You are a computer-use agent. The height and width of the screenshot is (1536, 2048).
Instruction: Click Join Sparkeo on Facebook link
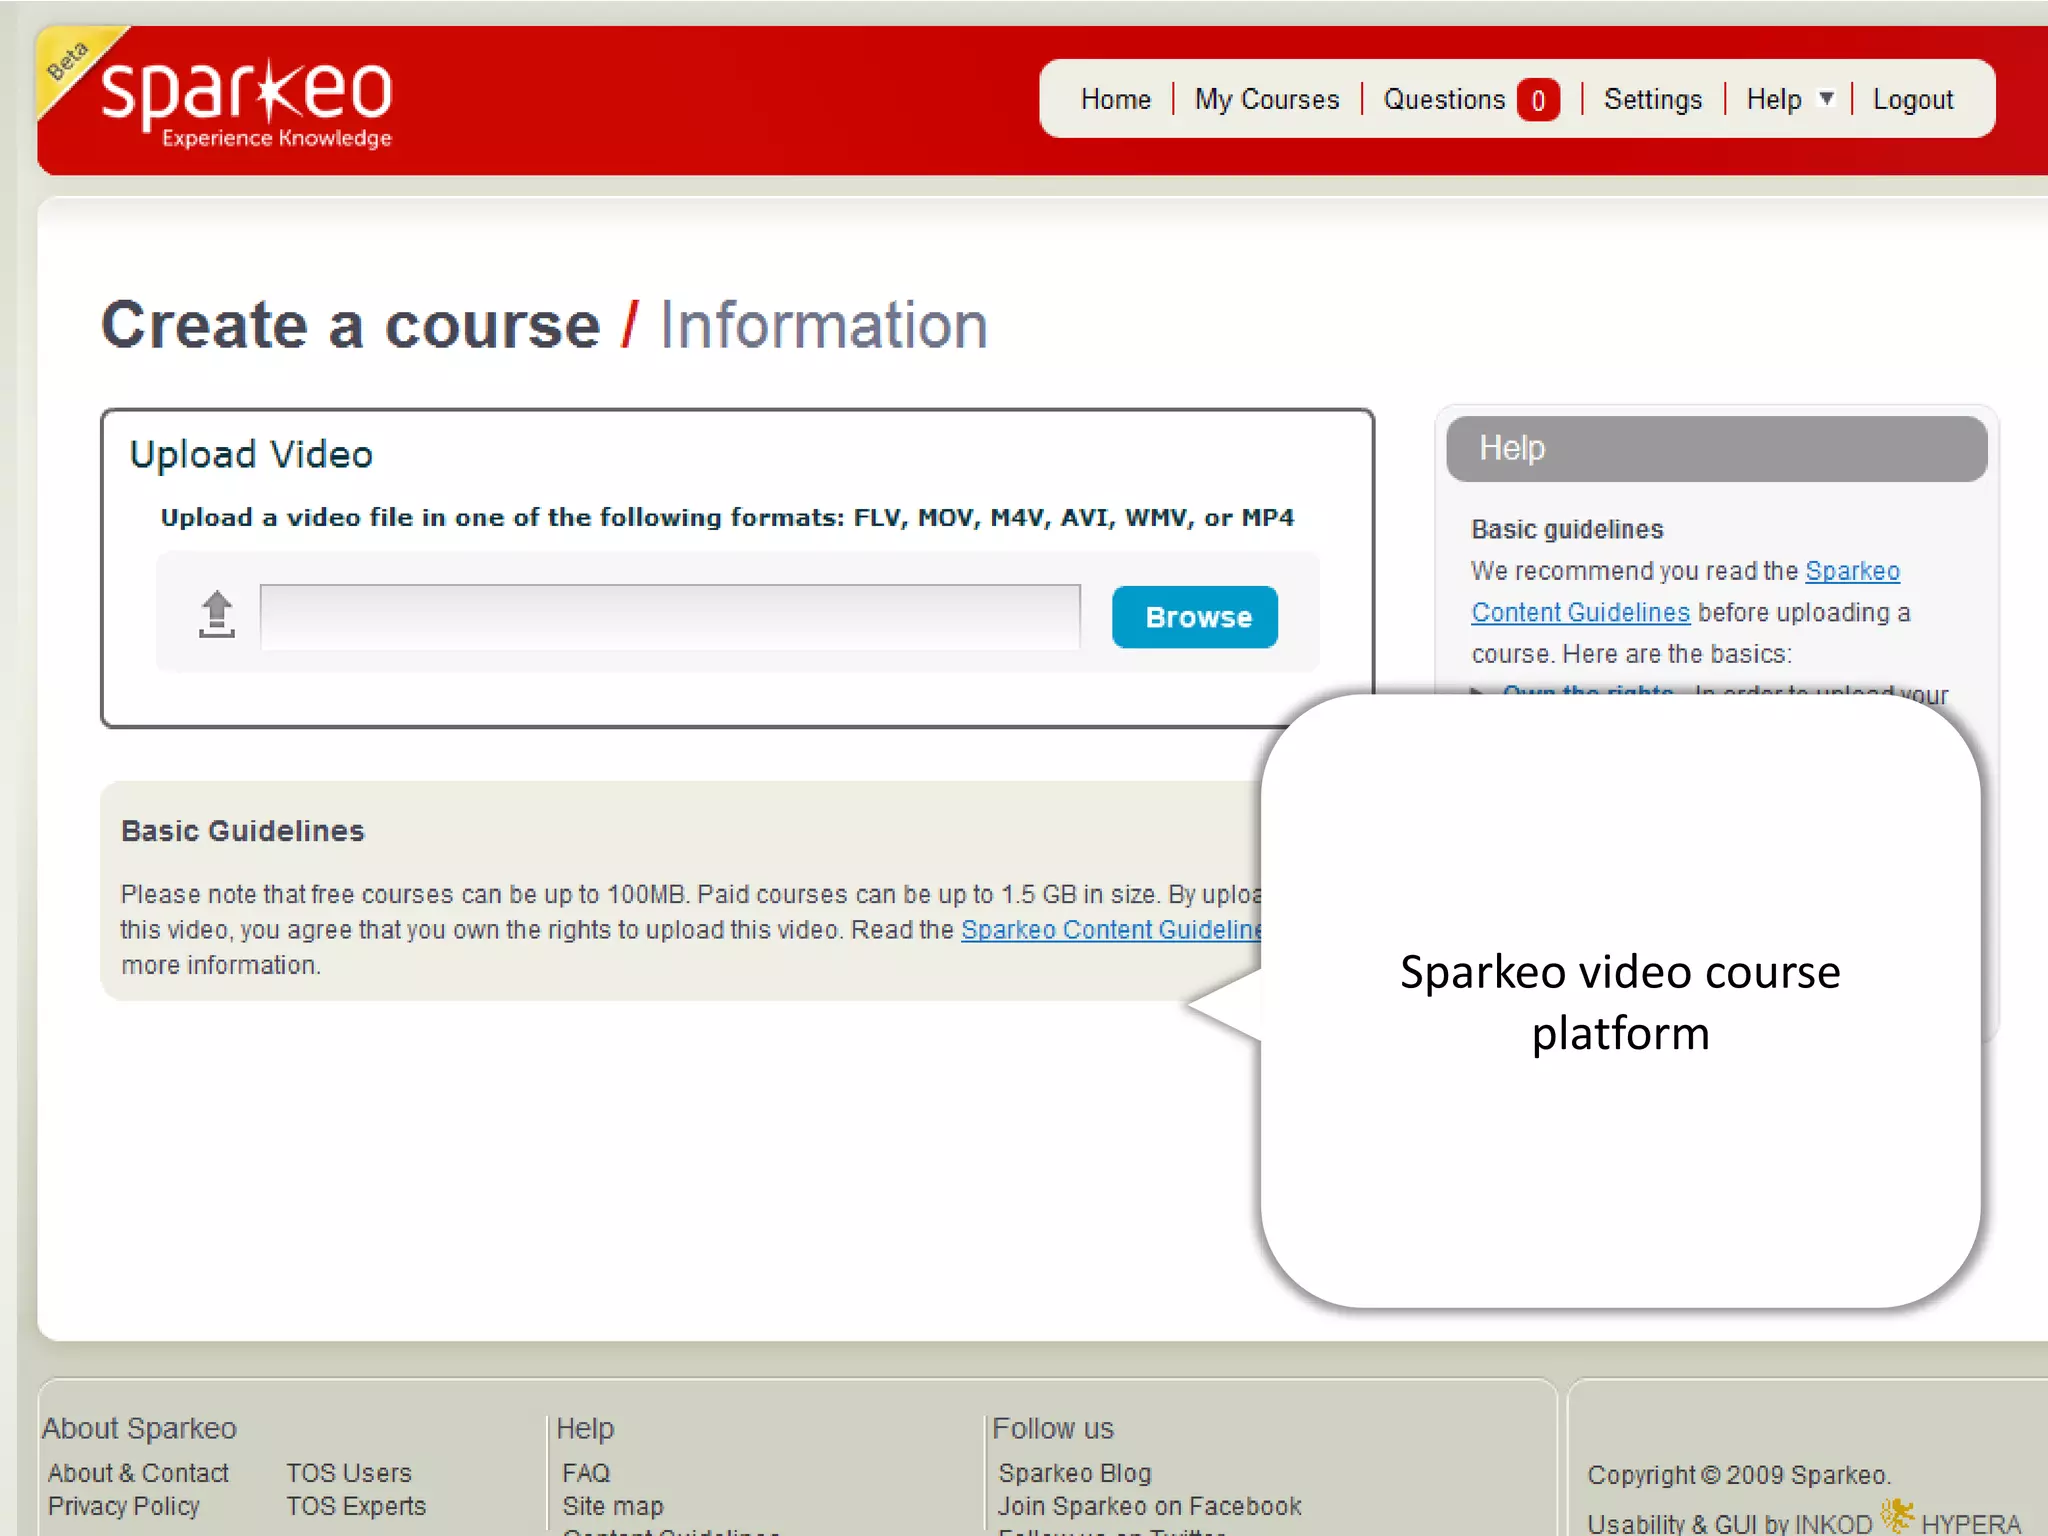1149,1506
